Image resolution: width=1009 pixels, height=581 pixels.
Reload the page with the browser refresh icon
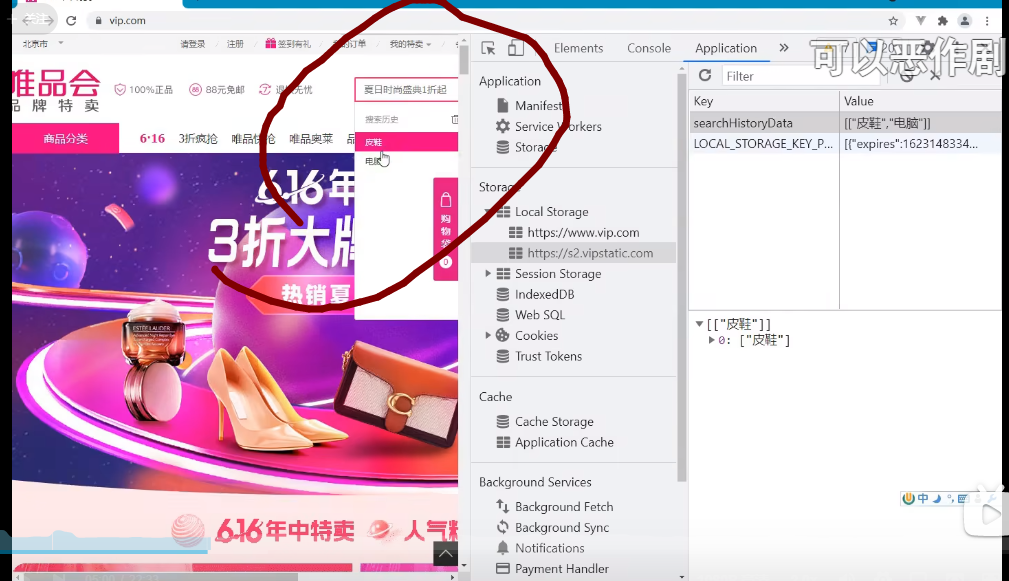coord(71,21)
